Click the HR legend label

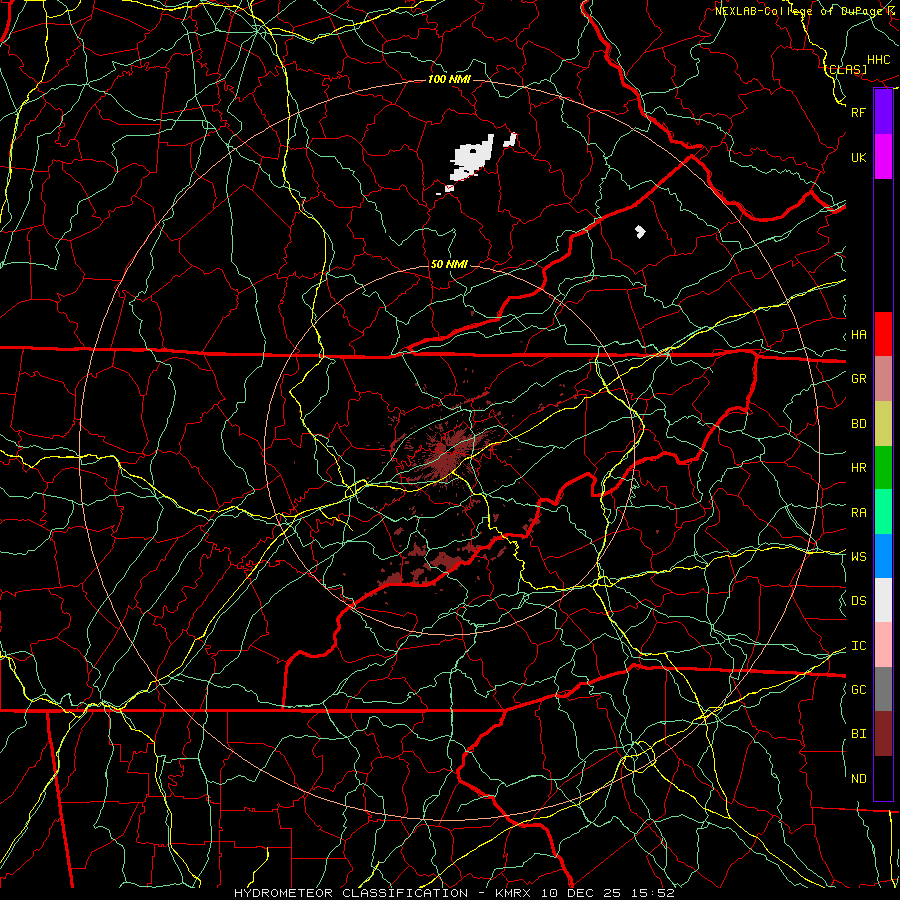(859, 468)
